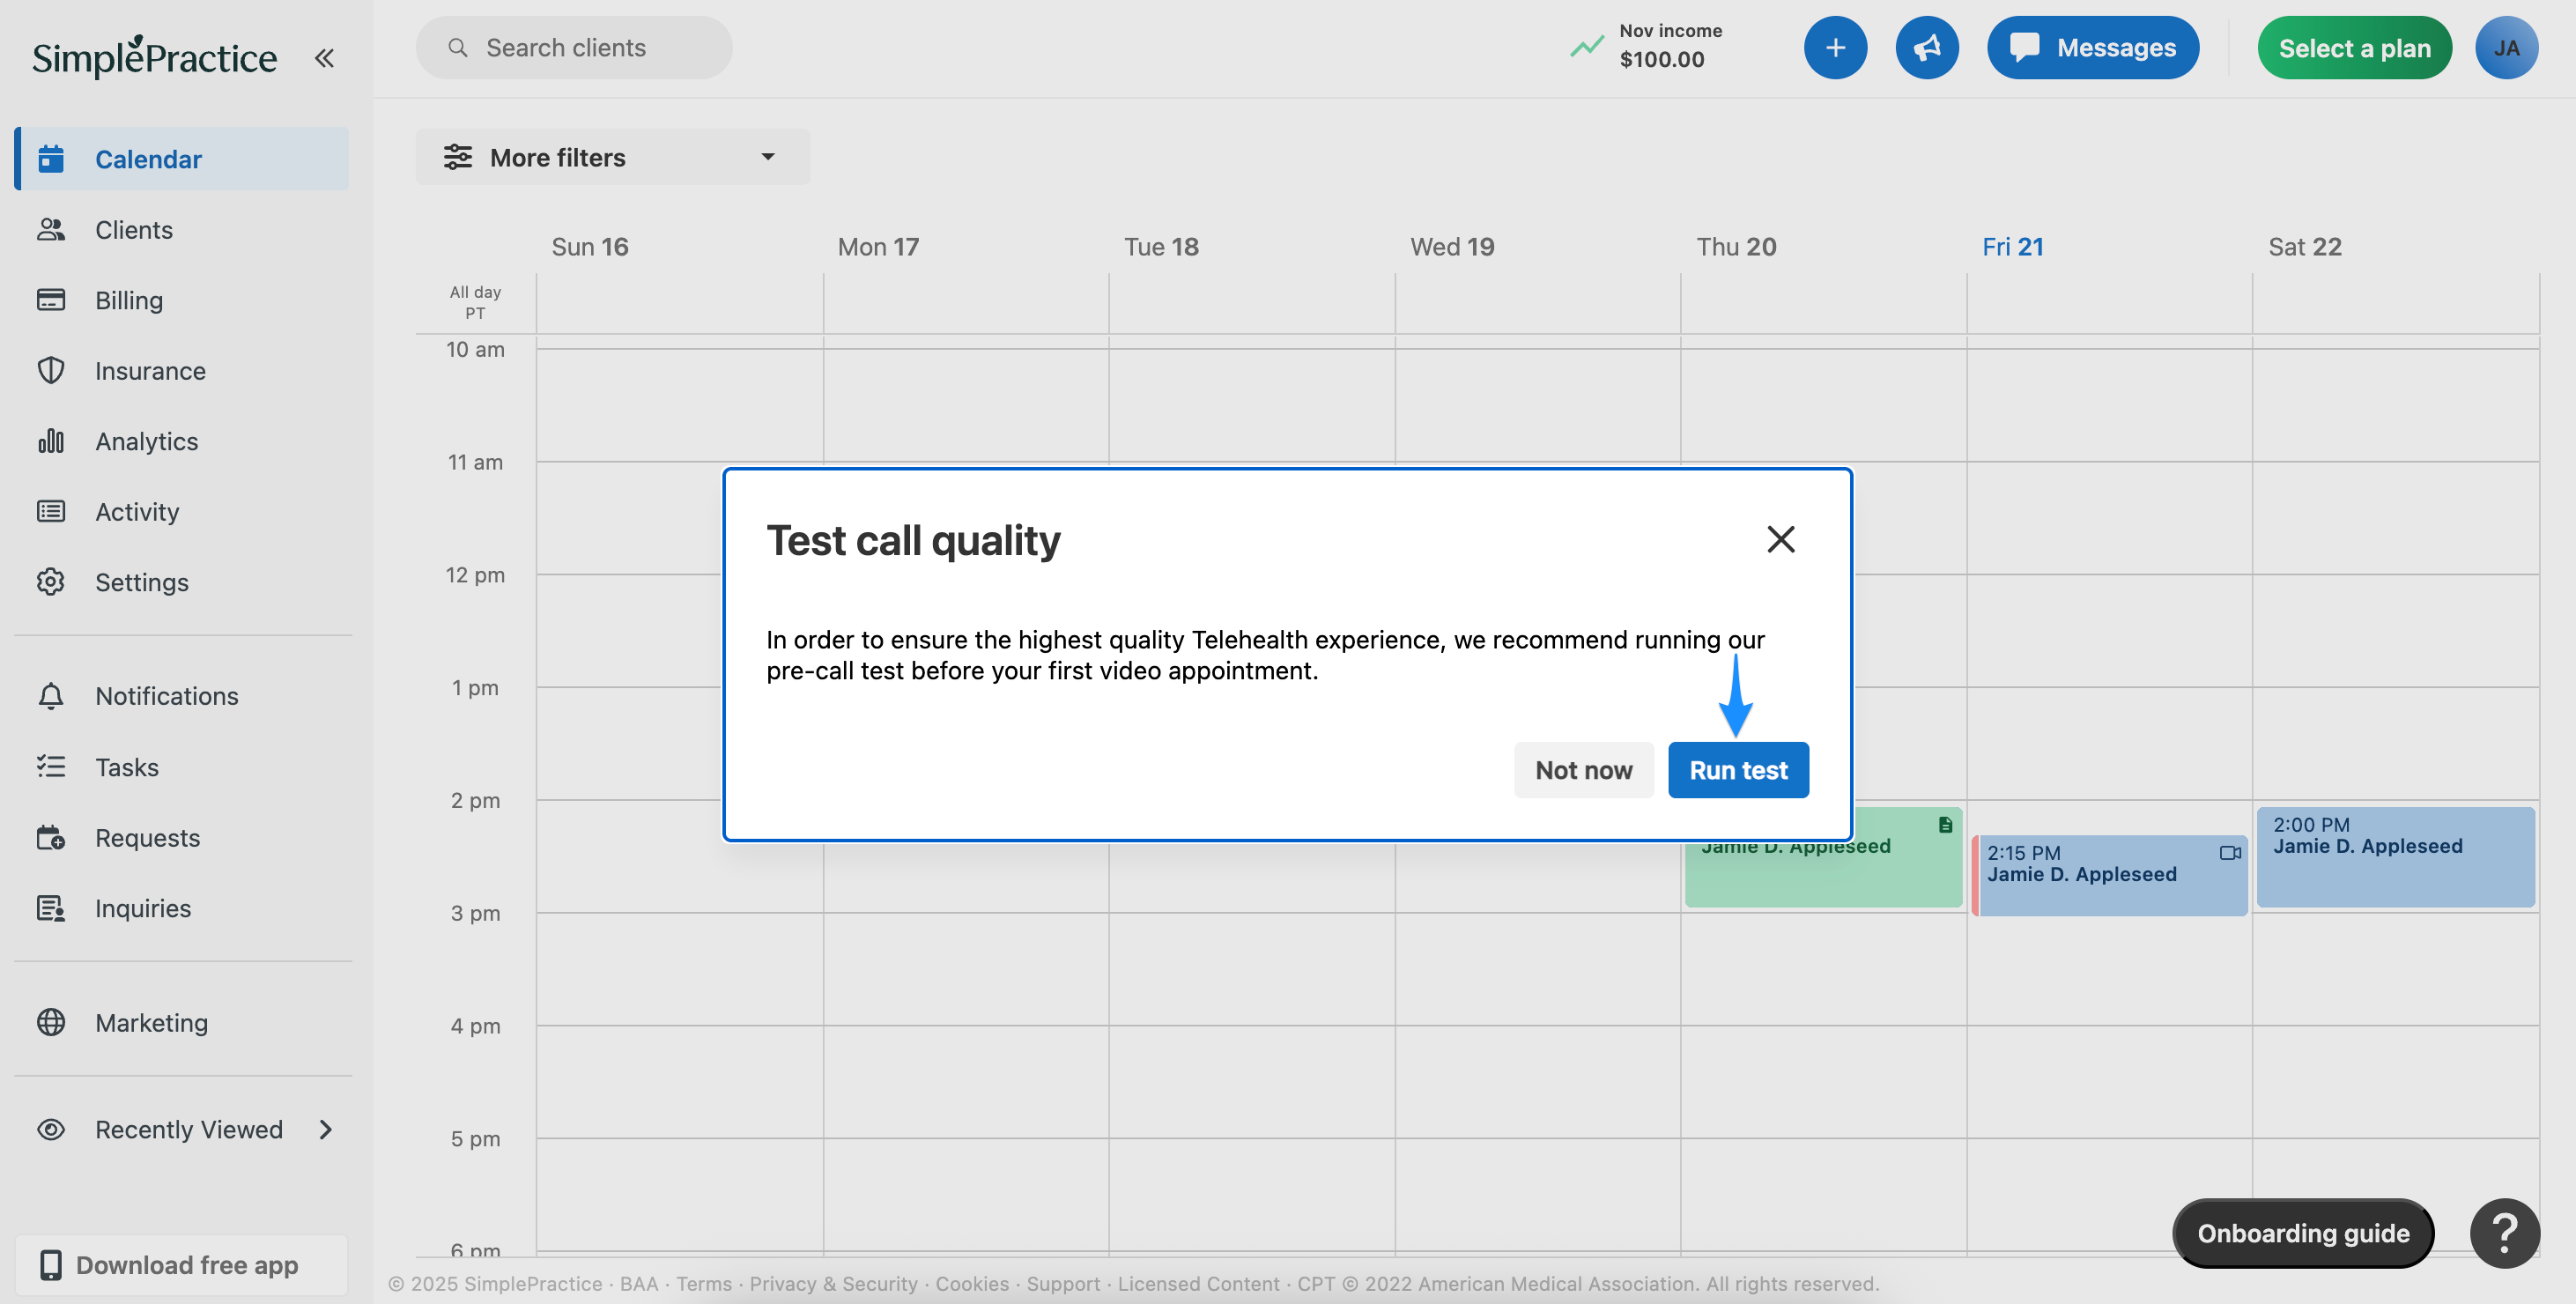Viewport: 2576px width, 1304px height.
Task: Click Fri 21 day header
Action: 2012,247
